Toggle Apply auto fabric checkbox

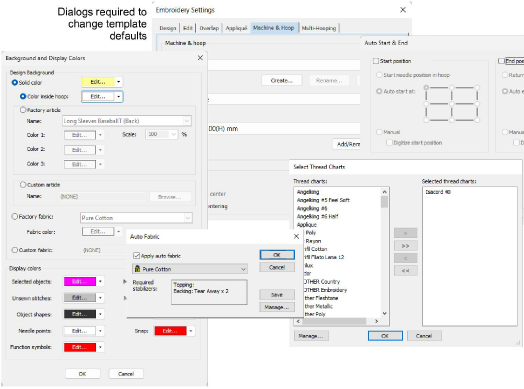(136, 256)
